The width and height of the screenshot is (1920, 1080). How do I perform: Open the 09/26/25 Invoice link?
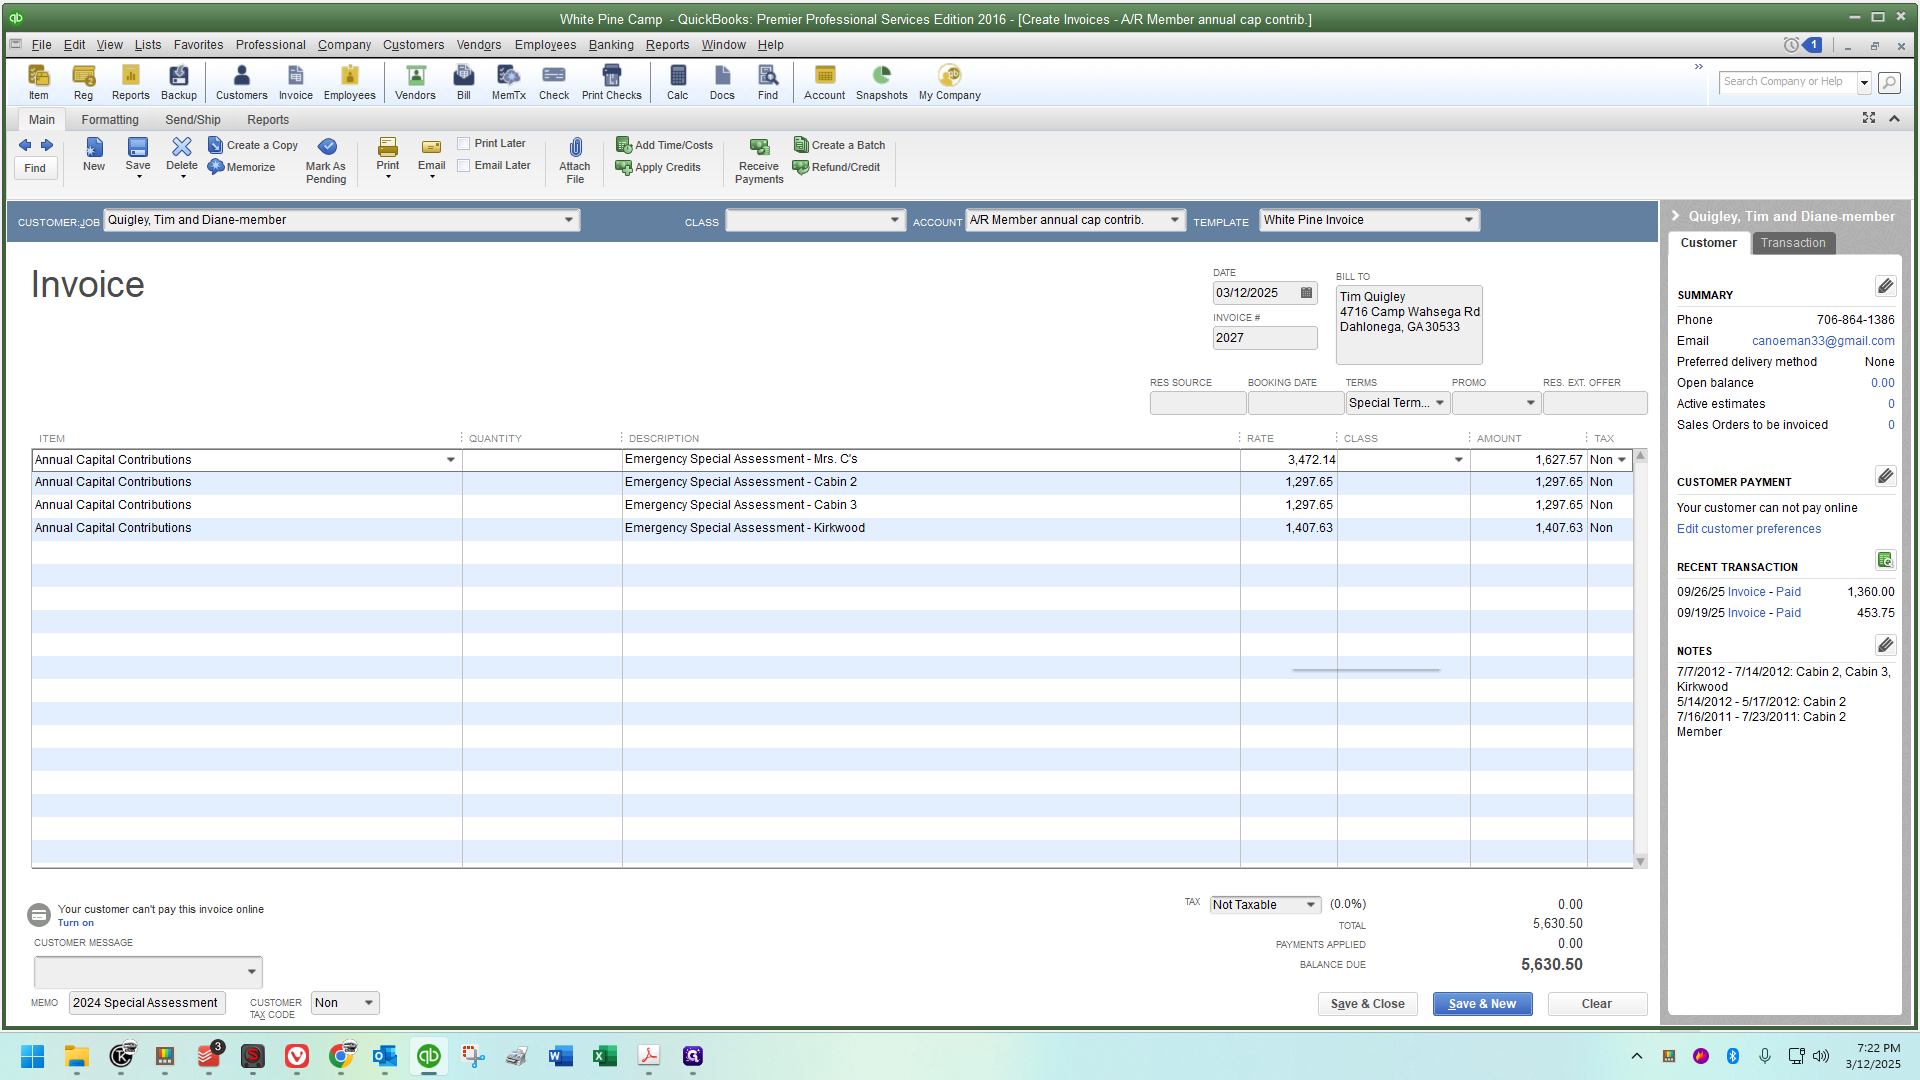tap(1746, 592)
